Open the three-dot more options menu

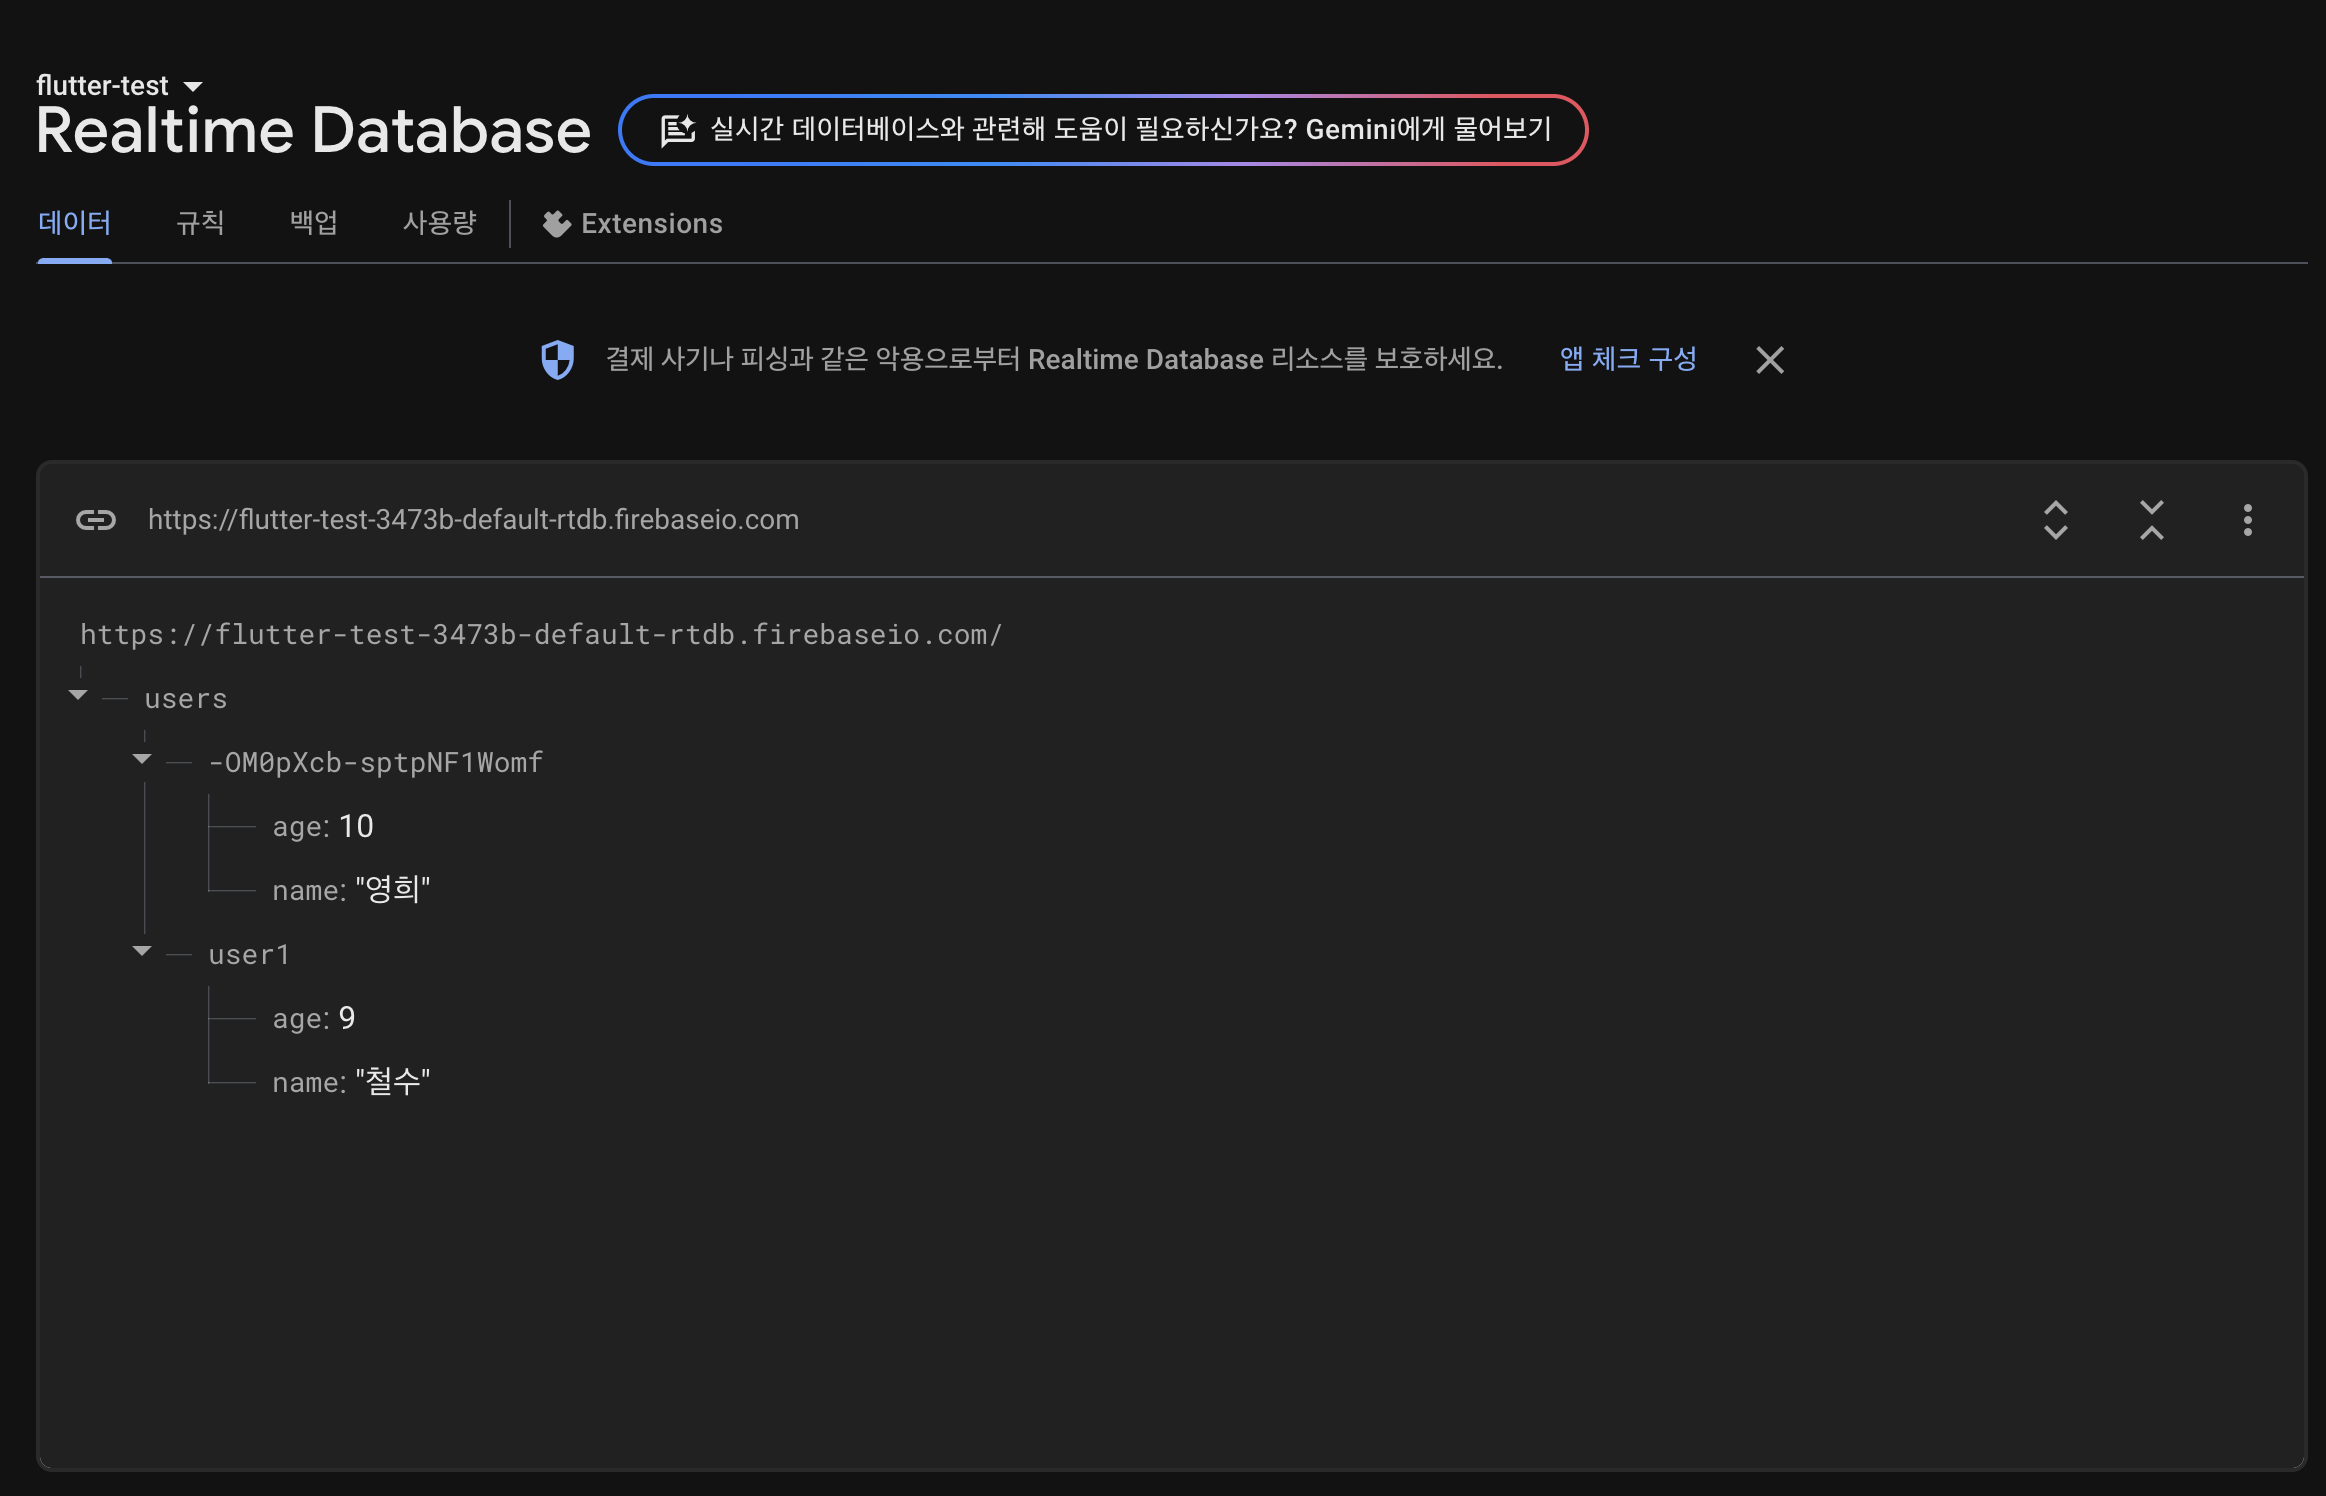click(x=2248, y=520)
